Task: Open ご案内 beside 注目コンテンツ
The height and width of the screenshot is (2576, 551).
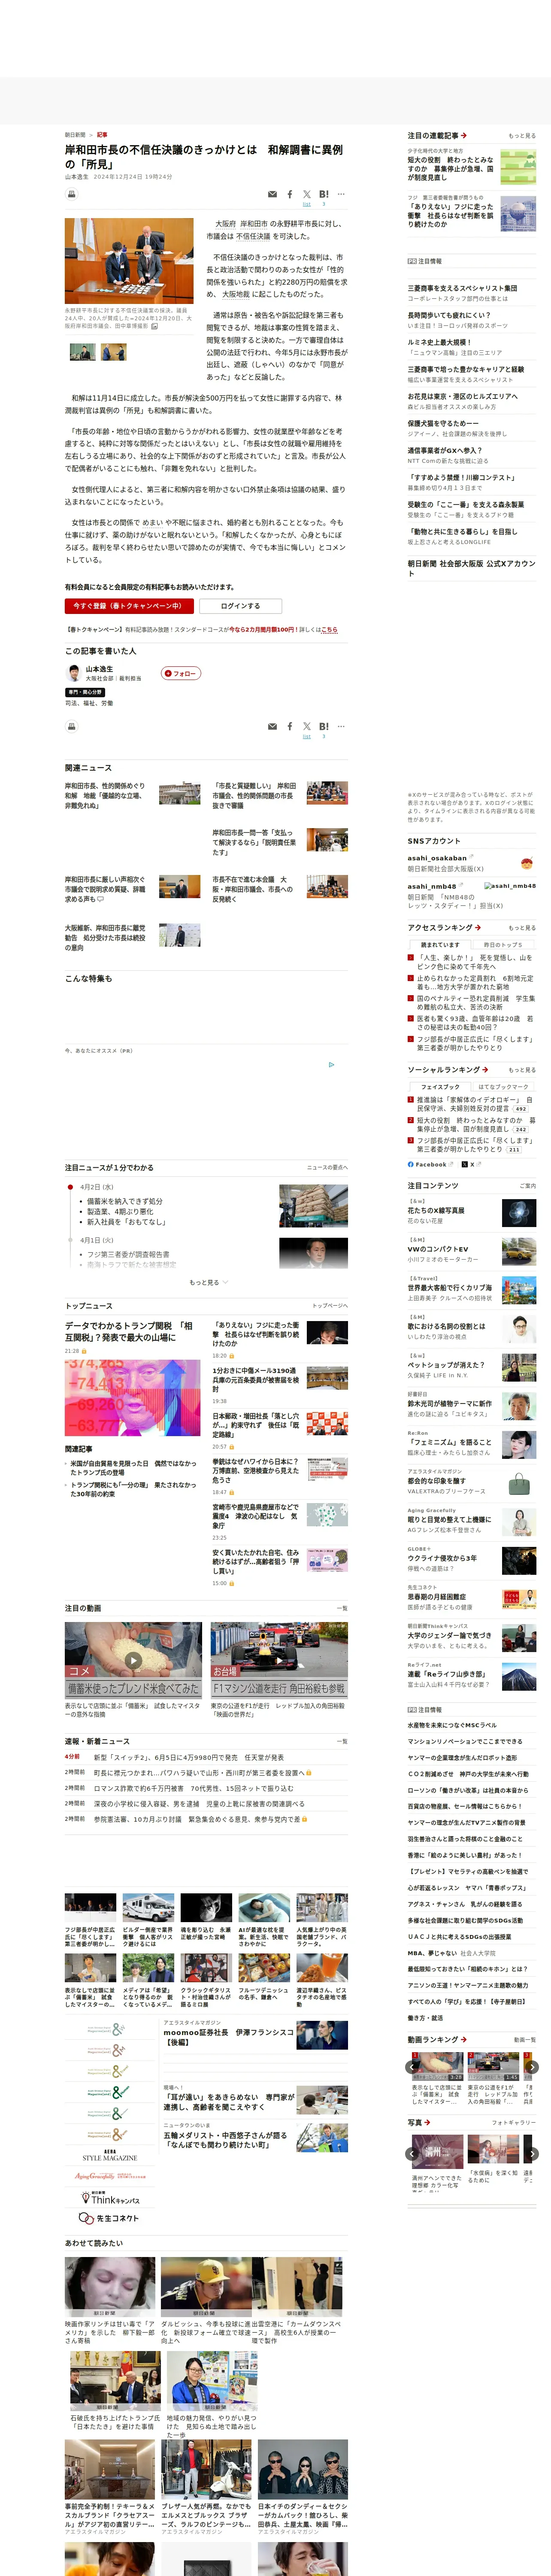Action: coord(527,1185)
